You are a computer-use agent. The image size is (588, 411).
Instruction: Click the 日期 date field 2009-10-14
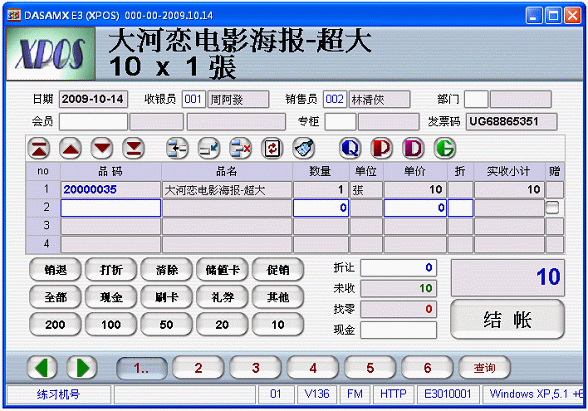click(x=93, y=99)
